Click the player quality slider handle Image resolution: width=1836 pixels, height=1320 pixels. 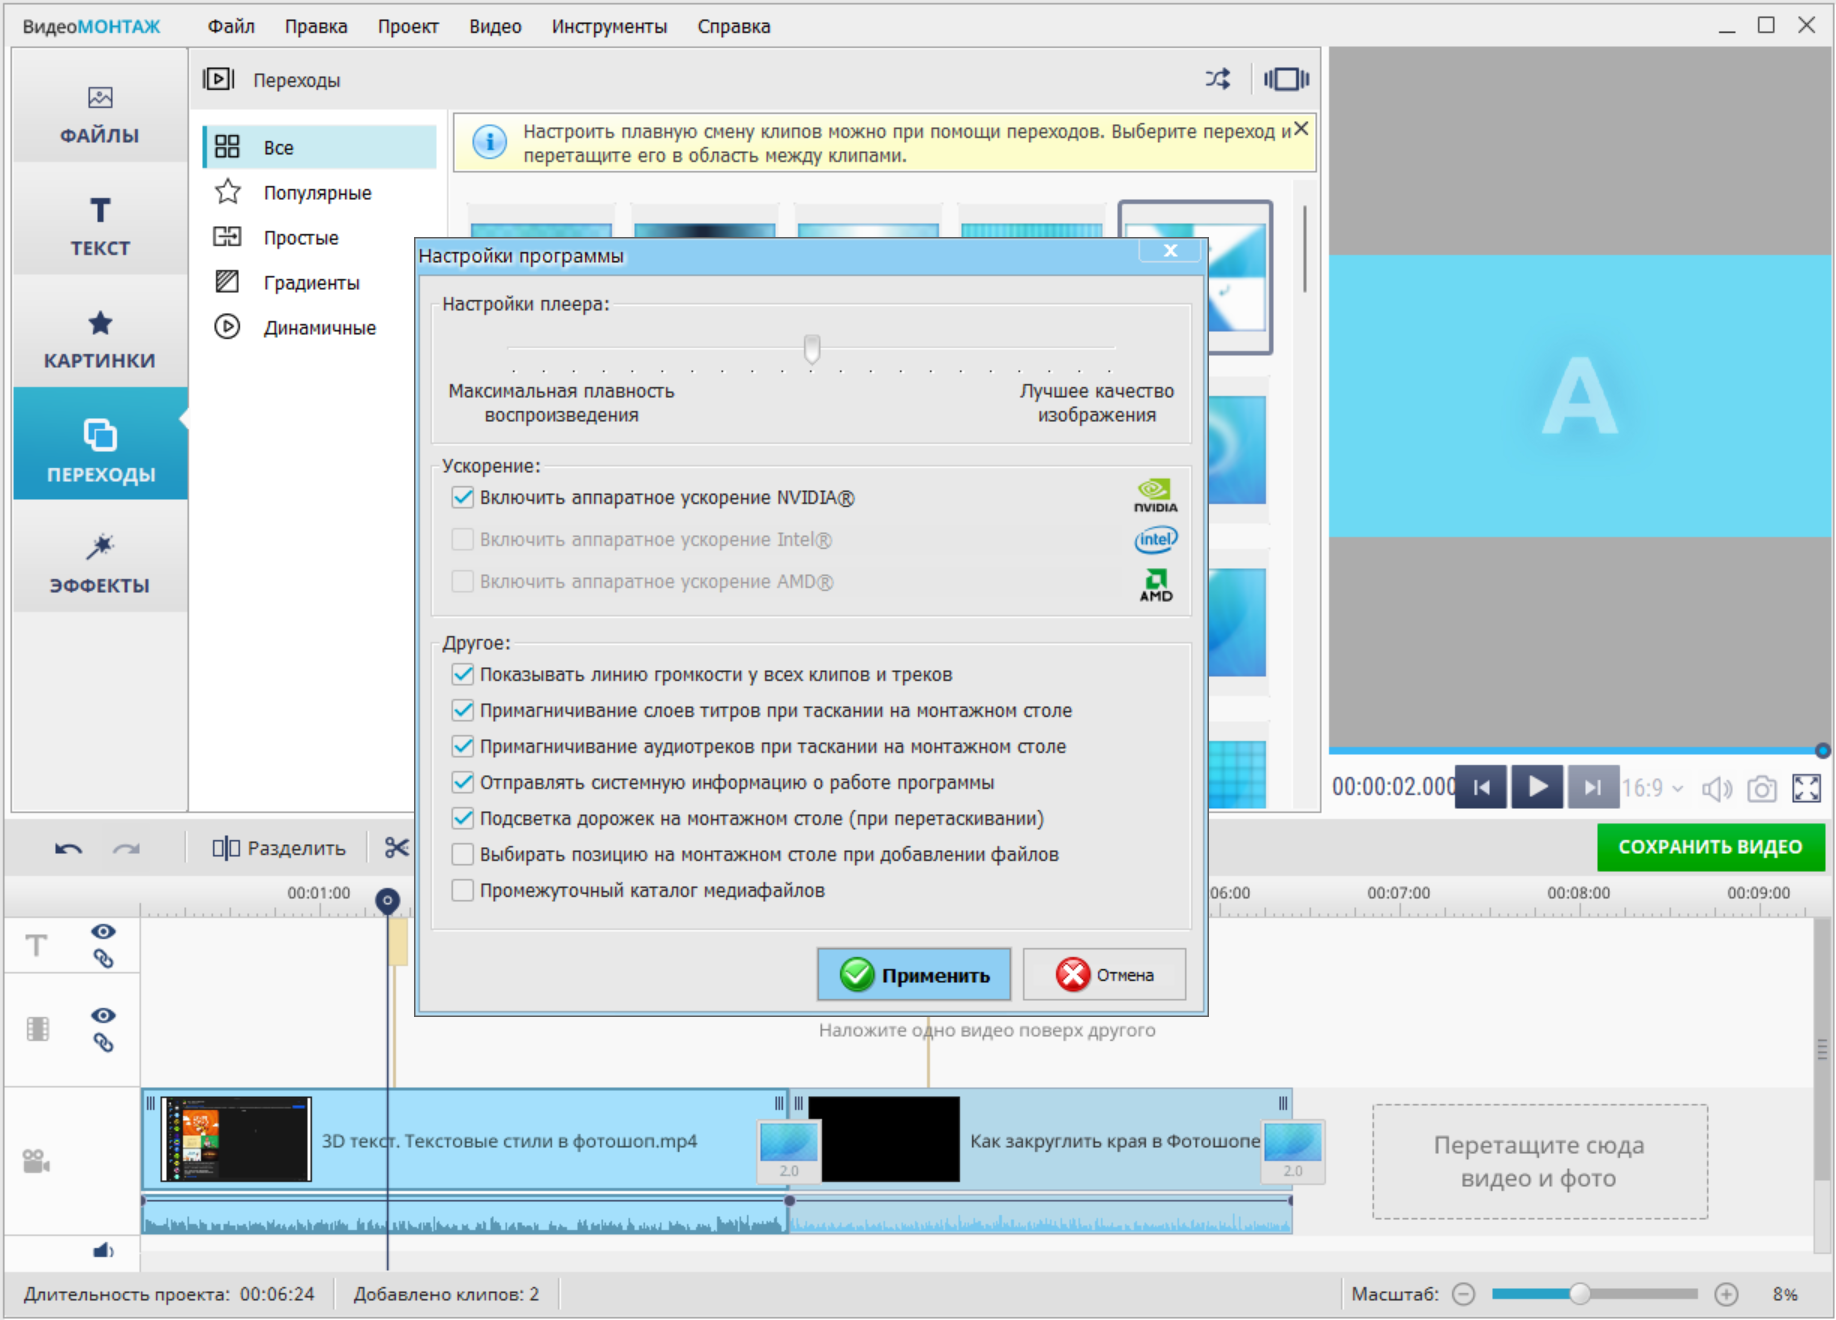(x=812, y=348)
